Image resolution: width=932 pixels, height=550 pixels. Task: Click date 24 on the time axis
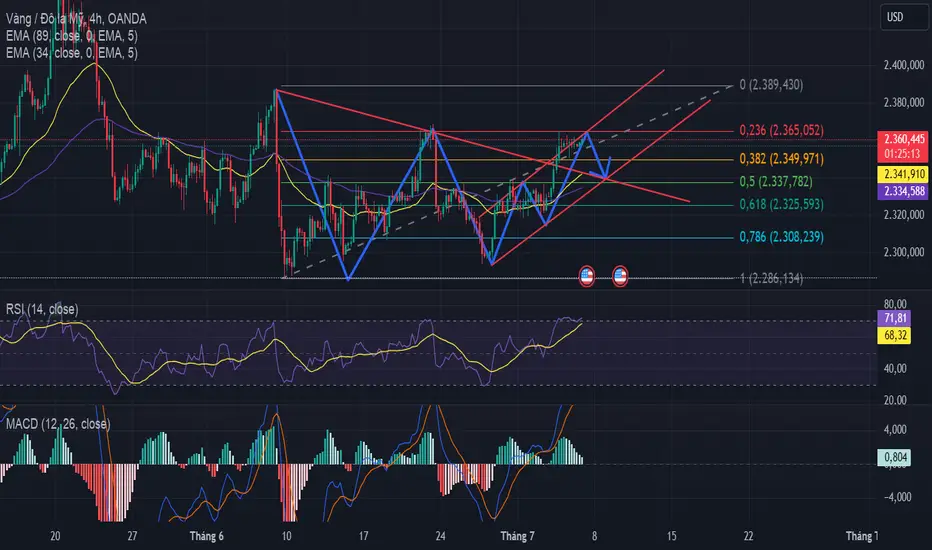[x=440, y=536]
